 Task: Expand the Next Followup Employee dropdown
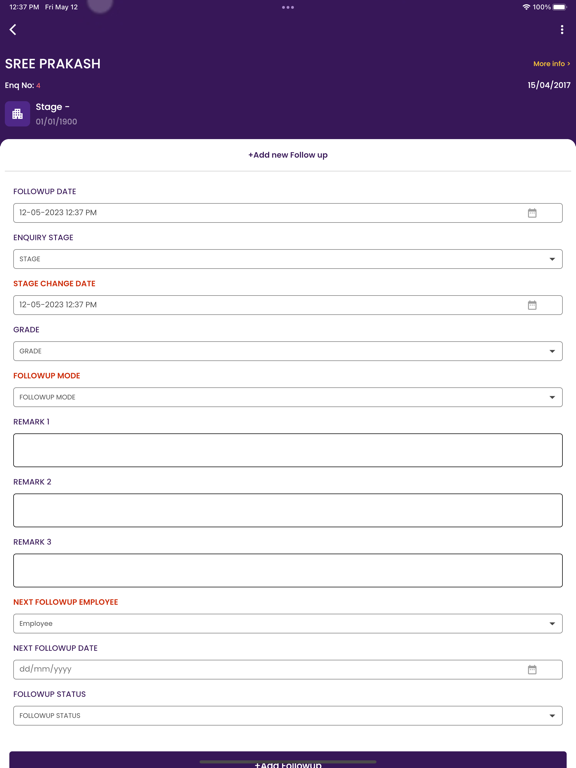click(288, 624)
